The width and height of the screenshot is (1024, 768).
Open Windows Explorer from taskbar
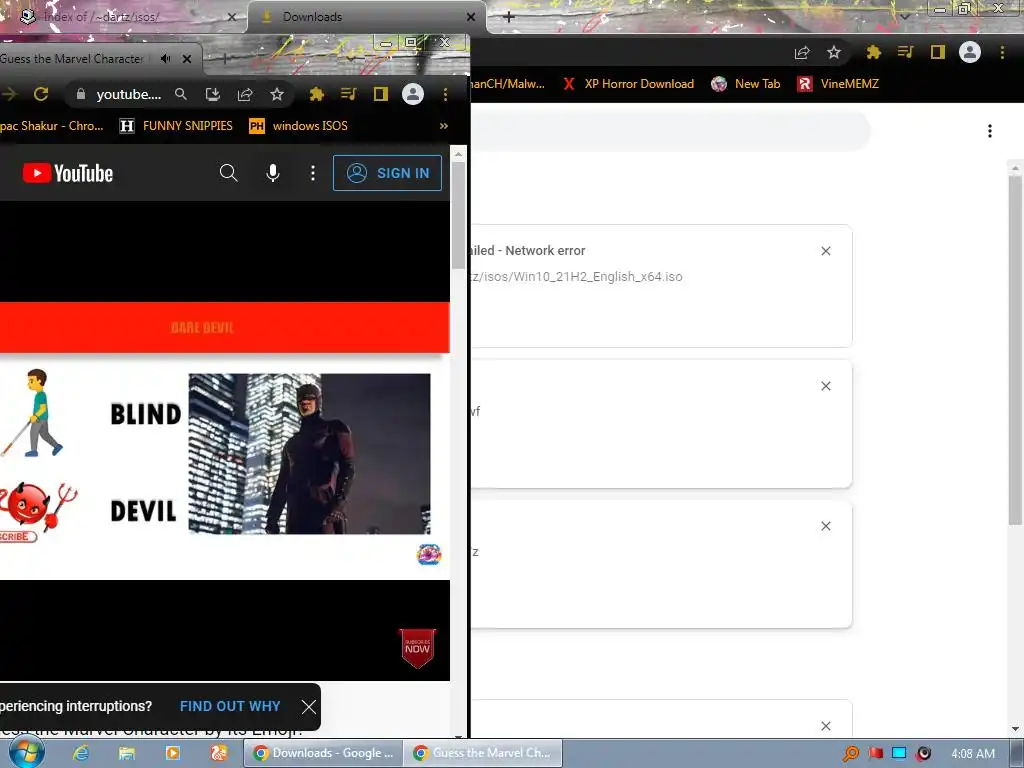pos(127,754)
